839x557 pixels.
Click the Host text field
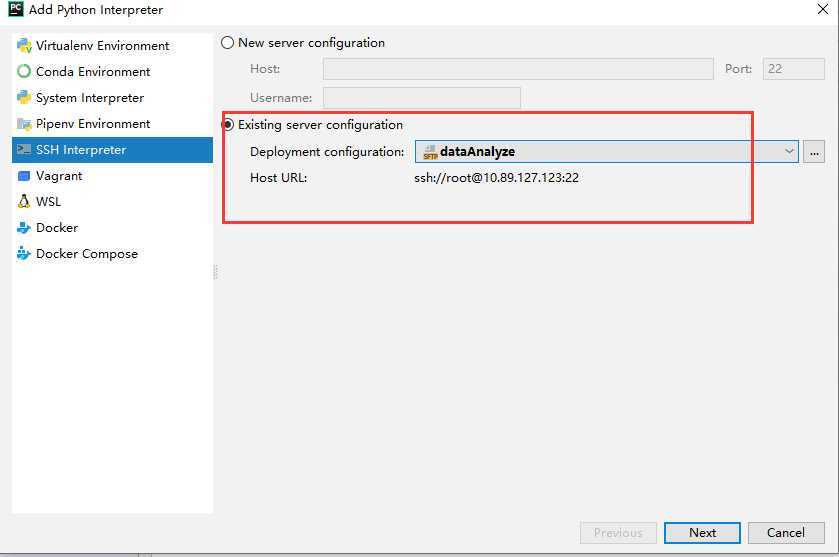(518, 70)
